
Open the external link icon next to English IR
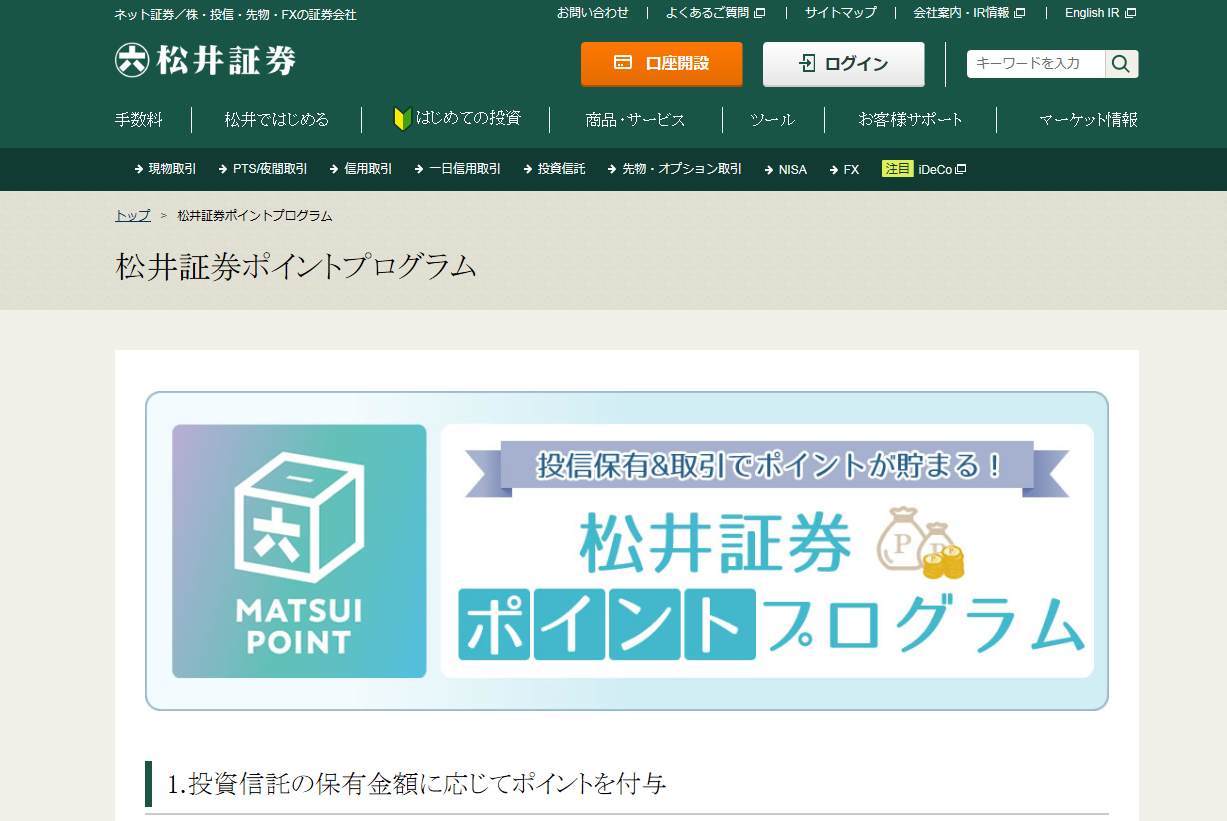1132,12
